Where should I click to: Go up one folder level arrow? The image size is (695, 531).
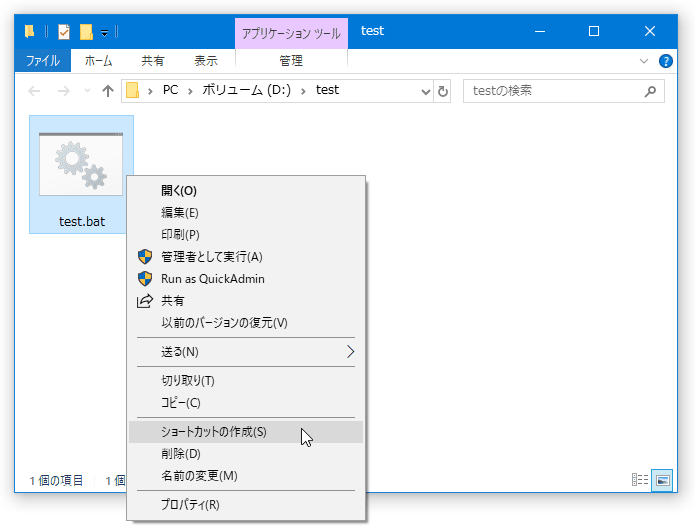pyautogui.click(x=108, y=91)
